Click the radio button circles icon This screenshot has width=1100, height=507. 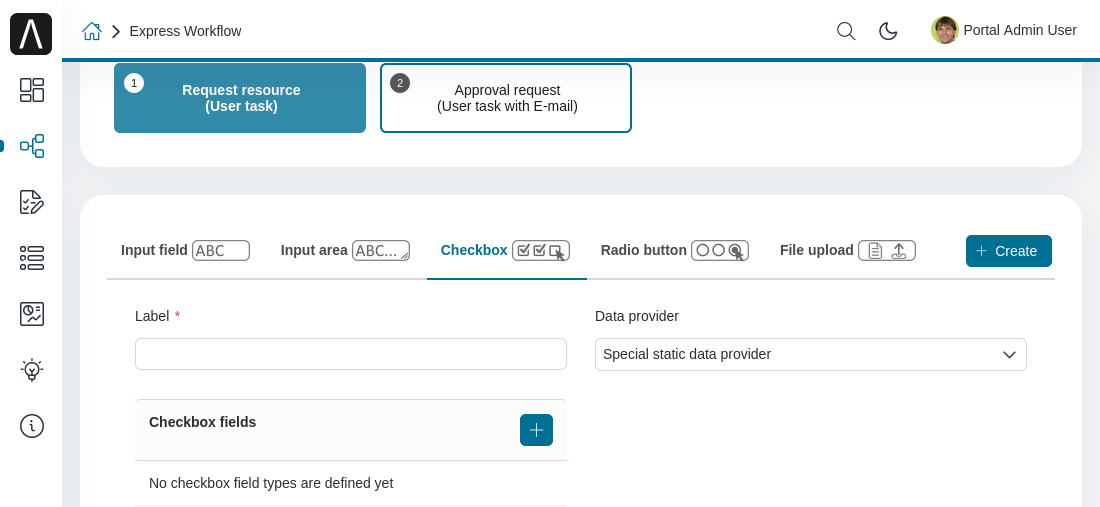[720, 250]
